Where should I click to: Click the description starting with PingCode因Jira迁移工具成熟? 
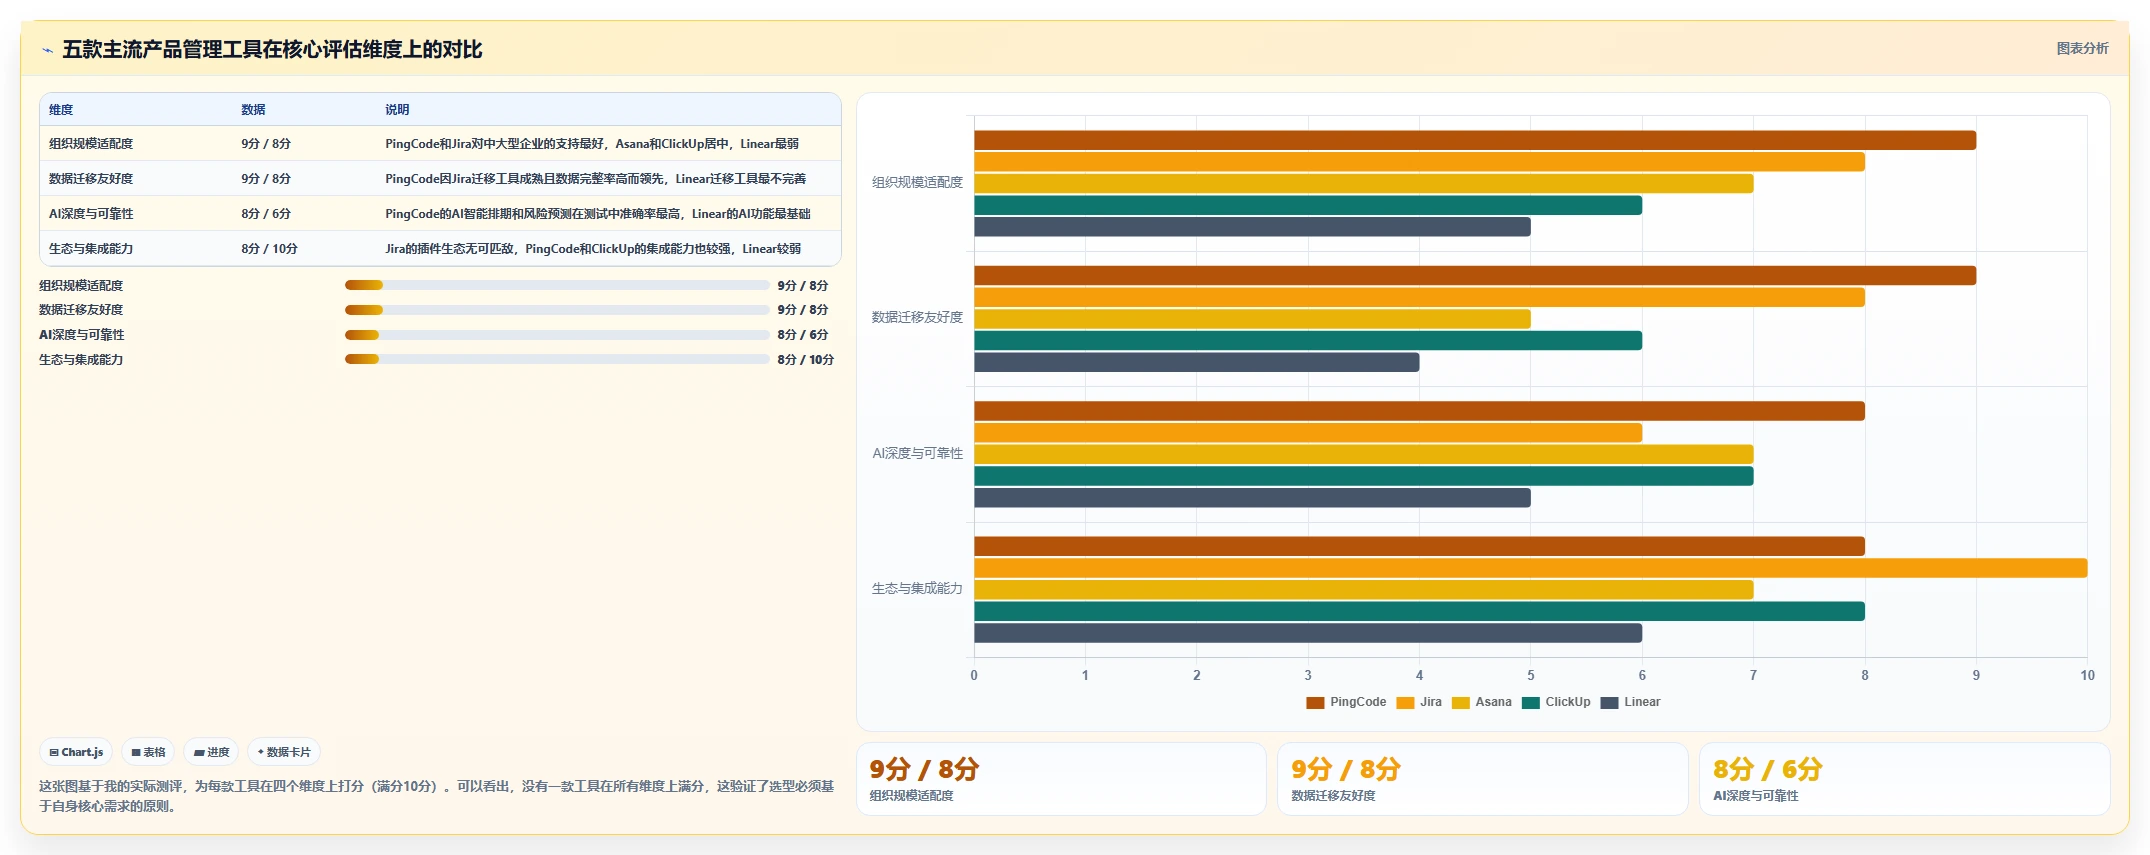coord(595,179)
